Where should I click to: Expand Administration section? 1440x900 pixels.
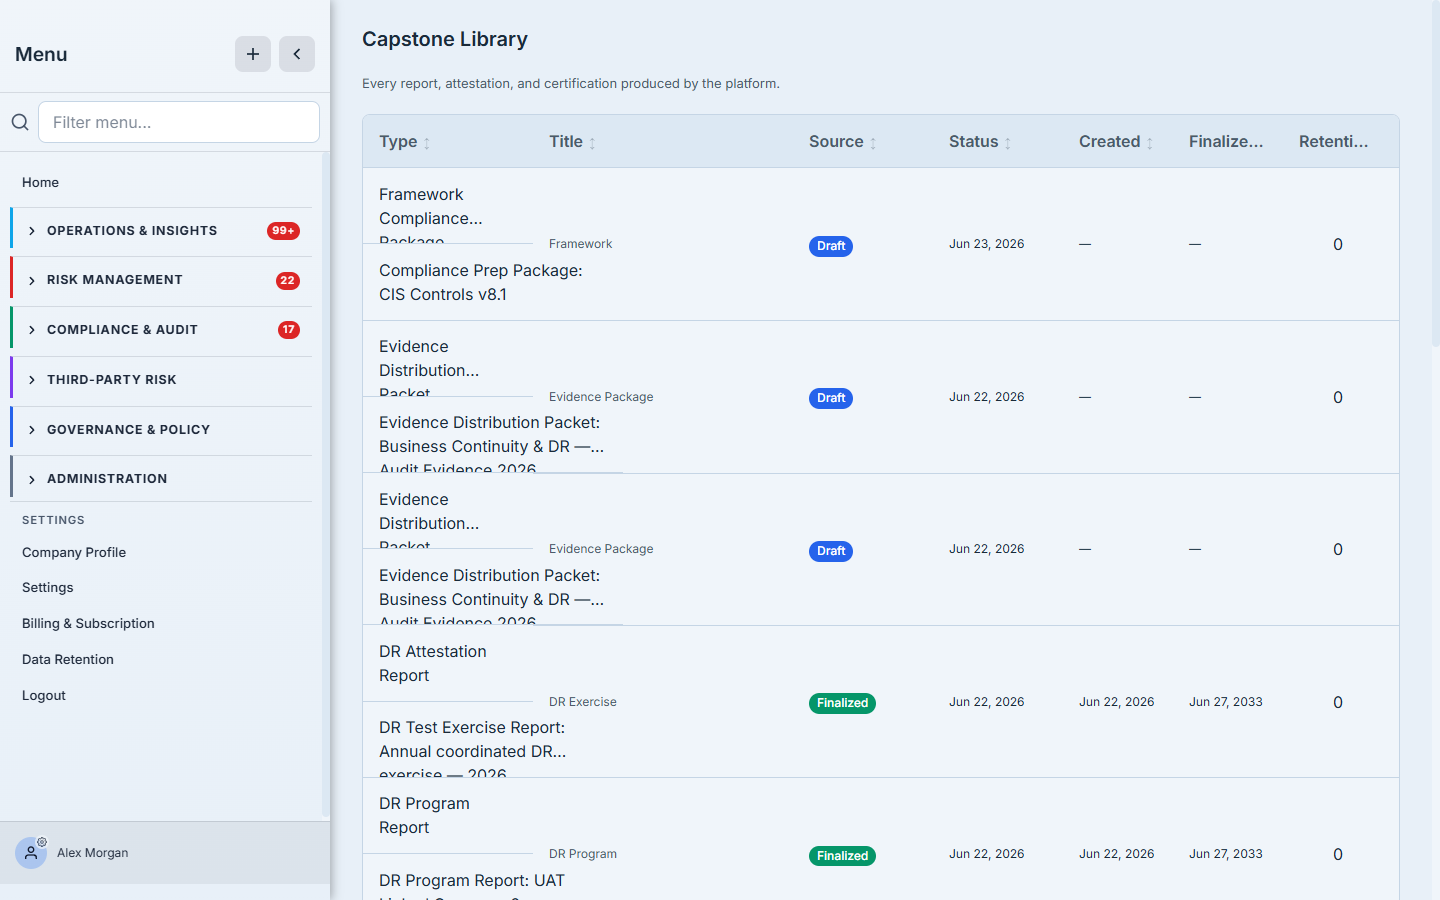[161, 479]
